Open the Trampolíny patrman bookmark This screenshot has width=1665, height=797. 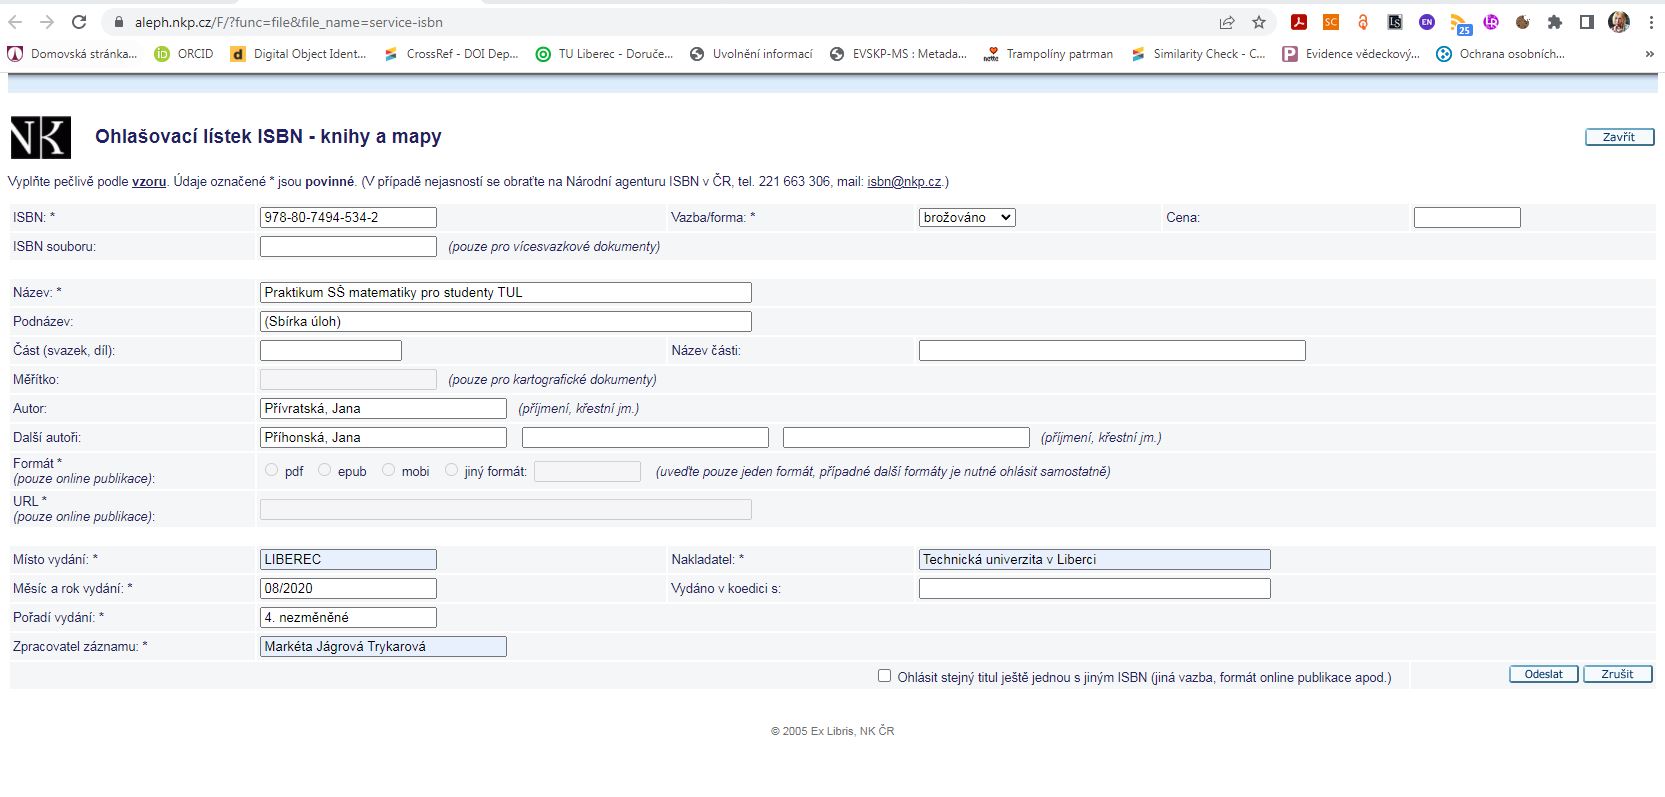(1048, 54)
